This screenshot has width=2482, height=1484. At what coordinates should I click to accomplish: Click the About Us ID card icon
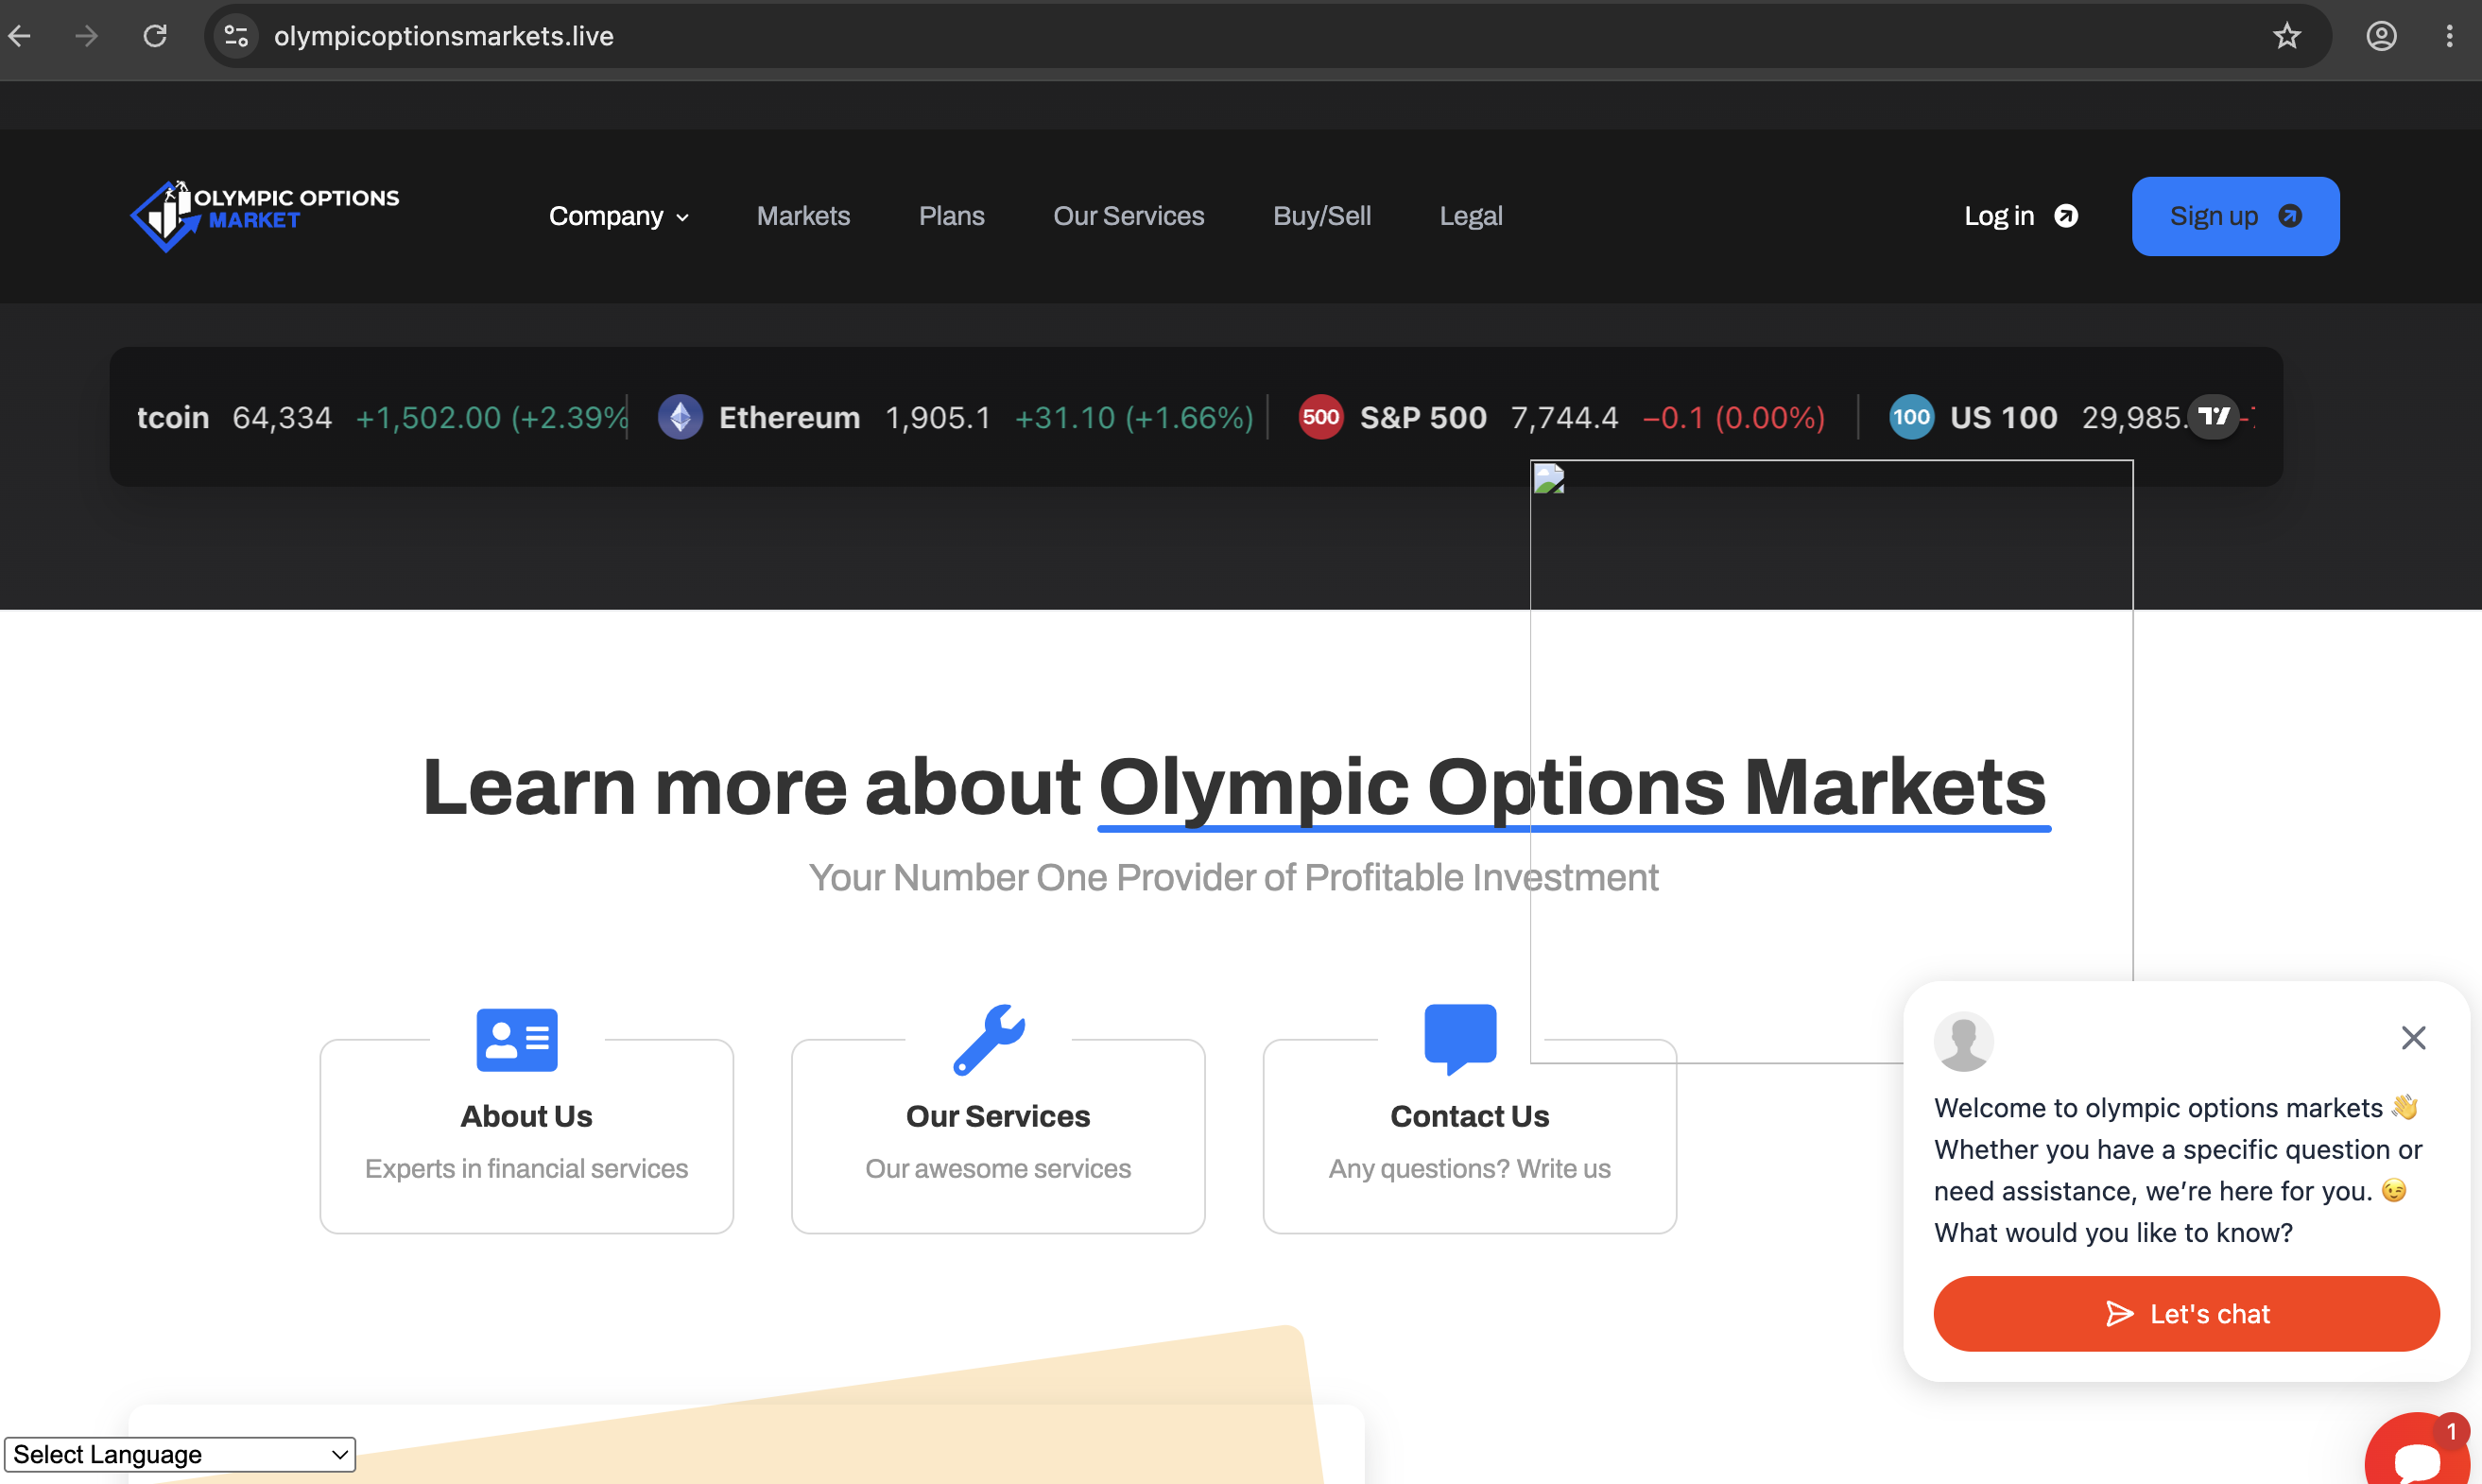[x=517, y=1039]
